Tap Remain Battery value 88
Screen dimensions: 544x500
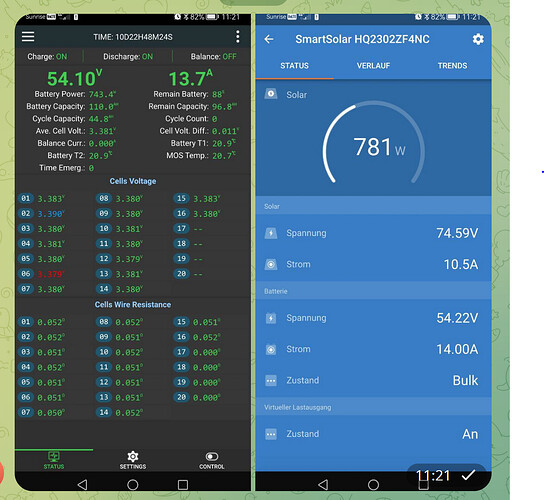pos(218,94)
